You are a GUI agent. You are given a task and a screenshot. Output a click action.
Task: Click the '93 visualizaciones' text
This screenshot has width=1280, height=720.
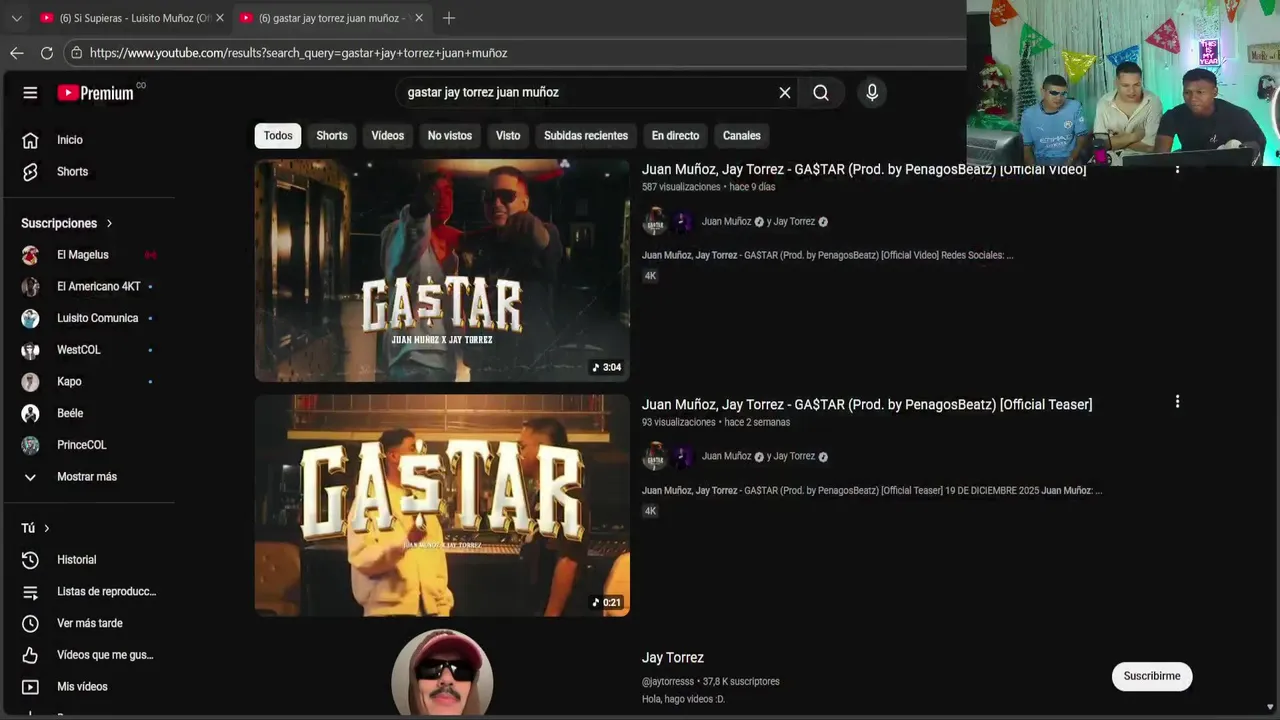point(678,423)
